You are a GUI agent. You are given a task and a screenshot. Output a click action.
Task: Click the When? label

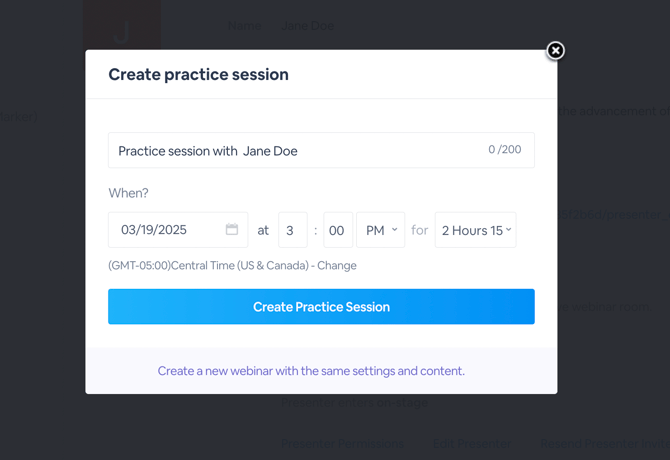[128, 193]
